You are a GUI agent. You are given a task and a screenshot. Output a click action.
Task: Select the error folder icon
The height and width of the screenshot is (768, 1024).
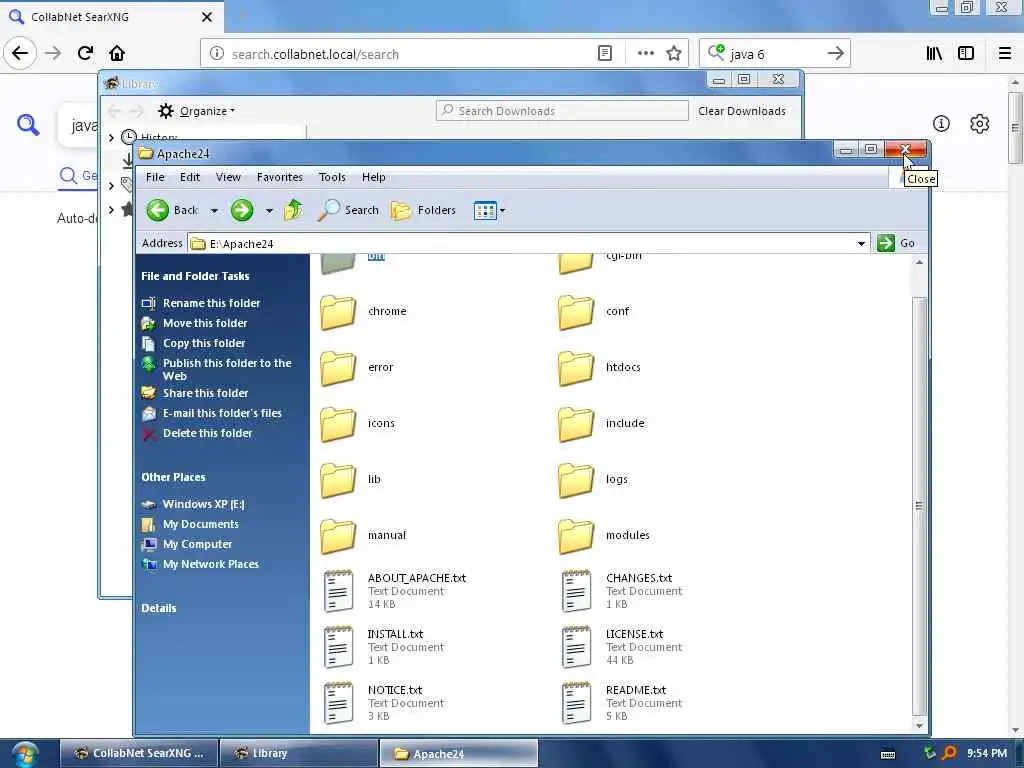338,368
